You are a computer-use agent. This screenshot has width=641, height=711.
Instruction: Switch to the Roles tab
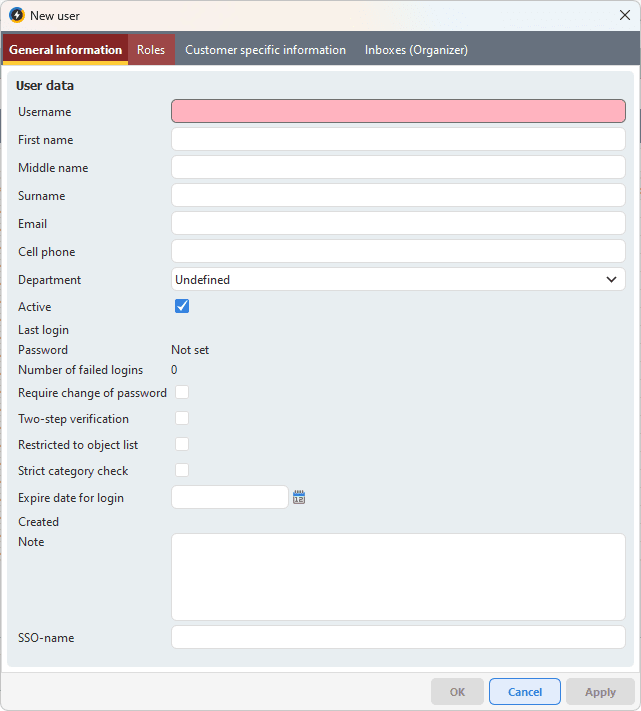(x=151, y=50)
